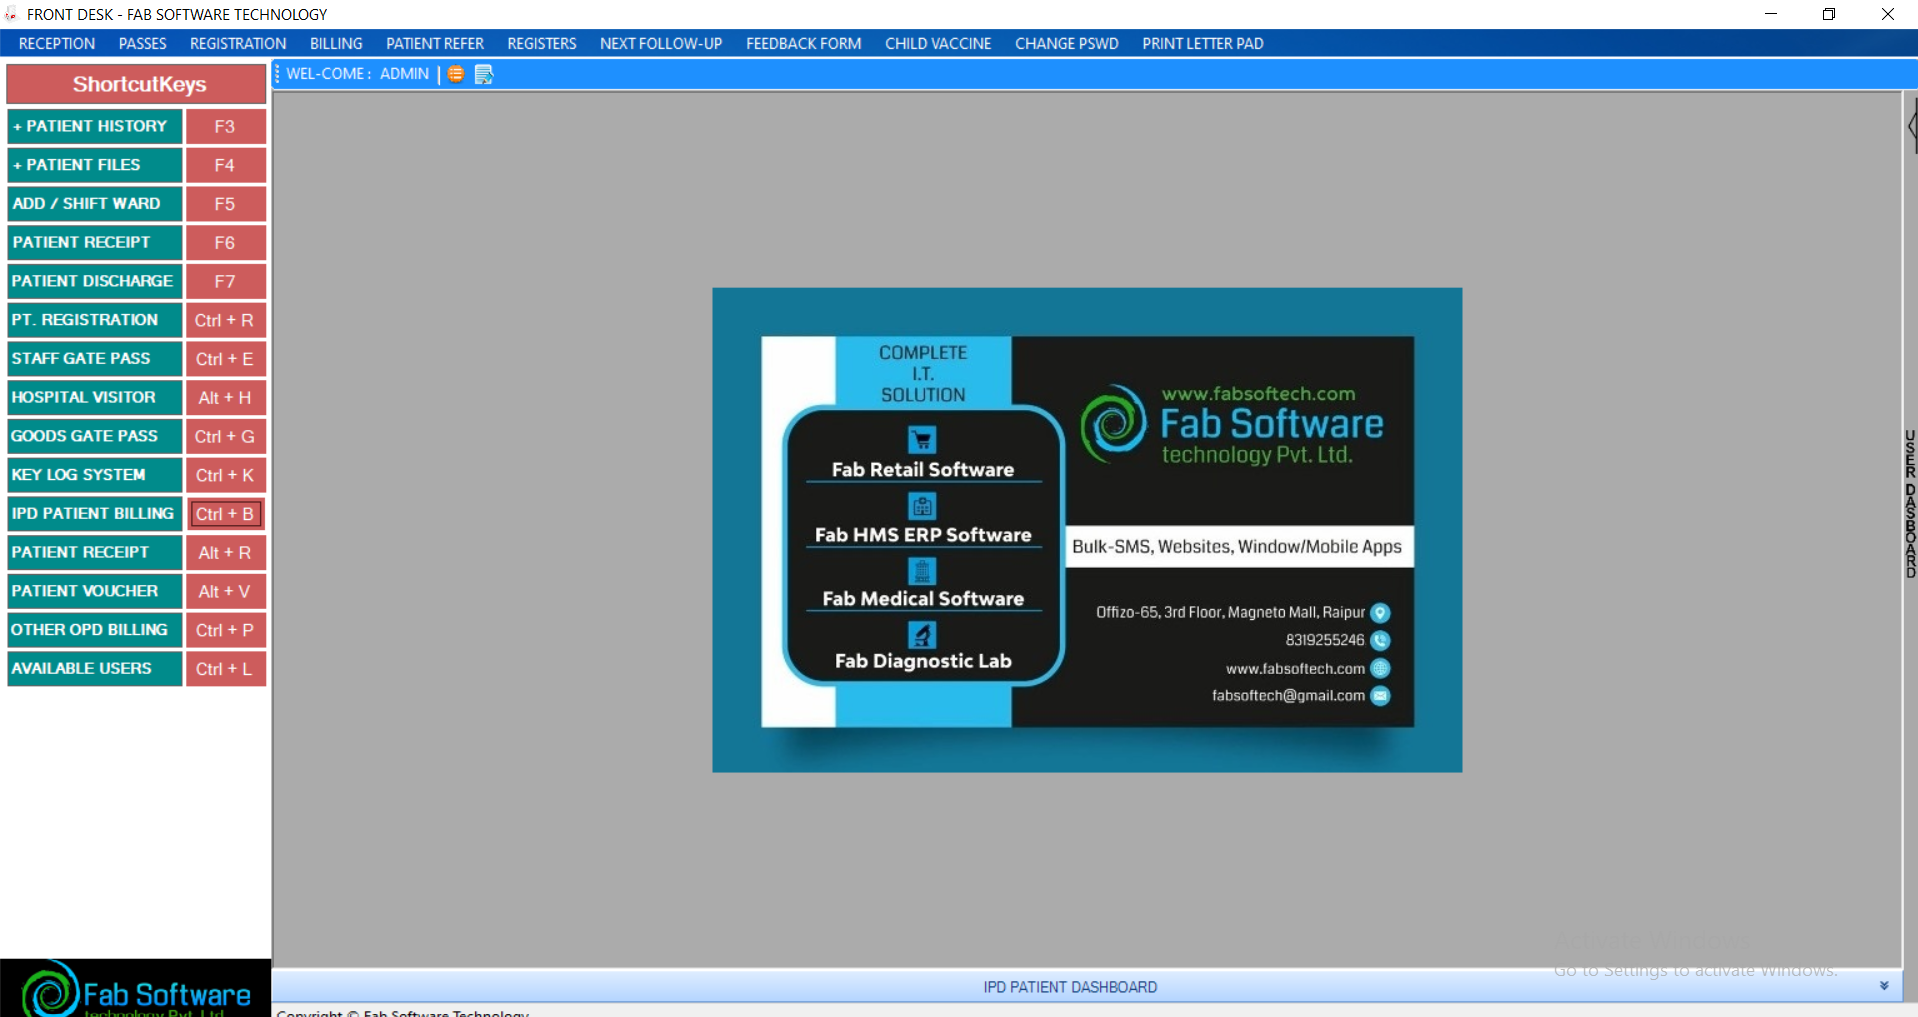This screenshot has width=1918, height=1017.
Task: Open the REGISTERS menu
Action: pos(542,44)
